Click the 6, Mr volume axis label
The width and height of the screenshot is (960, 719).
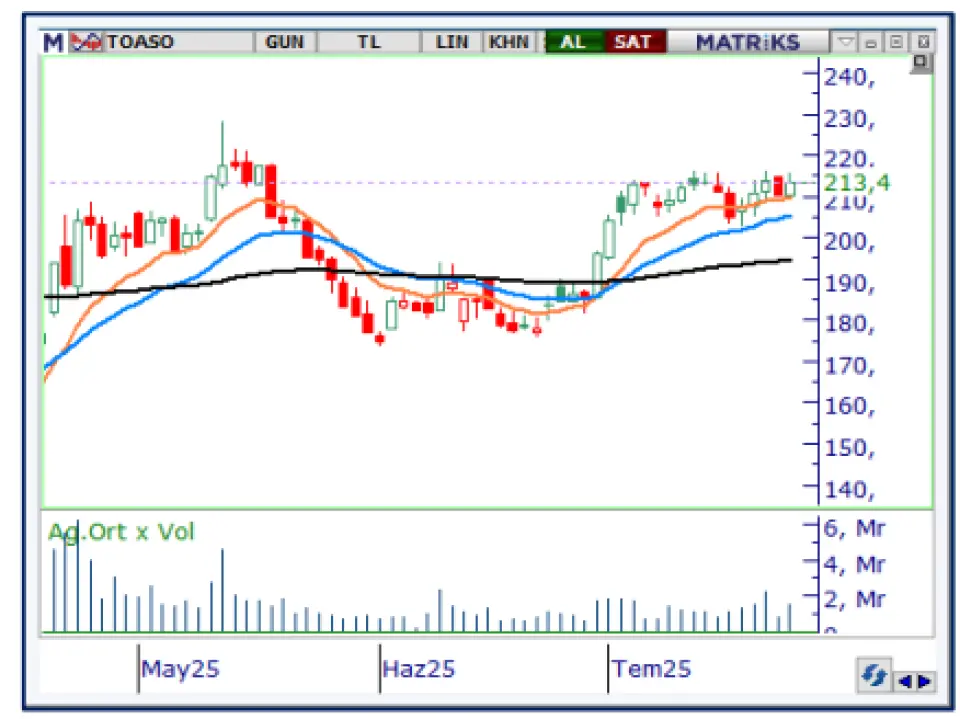[x=855, y=528]
